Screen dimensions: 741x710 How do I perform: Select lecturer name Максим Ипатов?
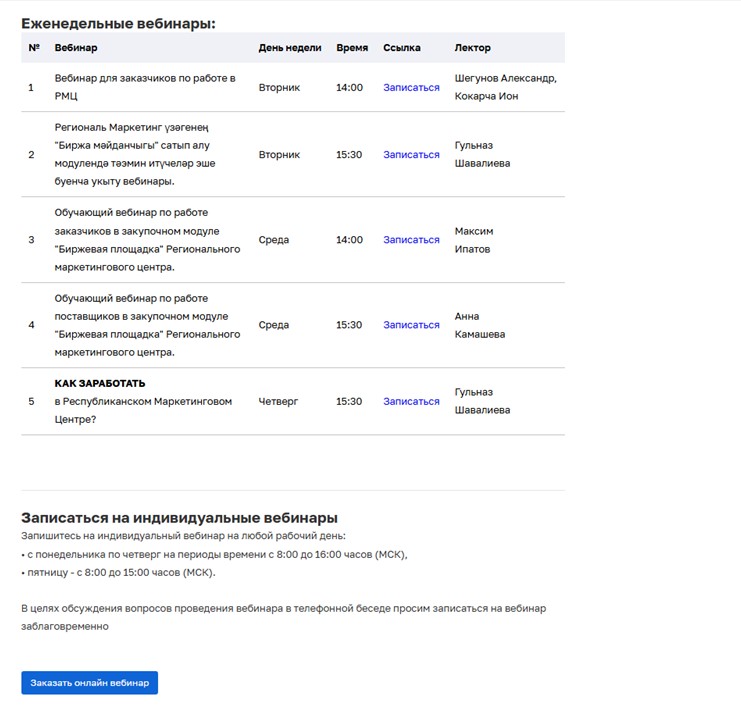[474, 240]
